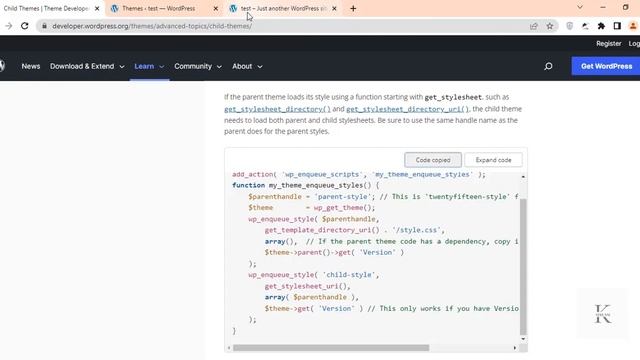This screenshot has width=640, height=360.
Task: Close the Just another WordPress tab
Action: (x=334, y=9)
